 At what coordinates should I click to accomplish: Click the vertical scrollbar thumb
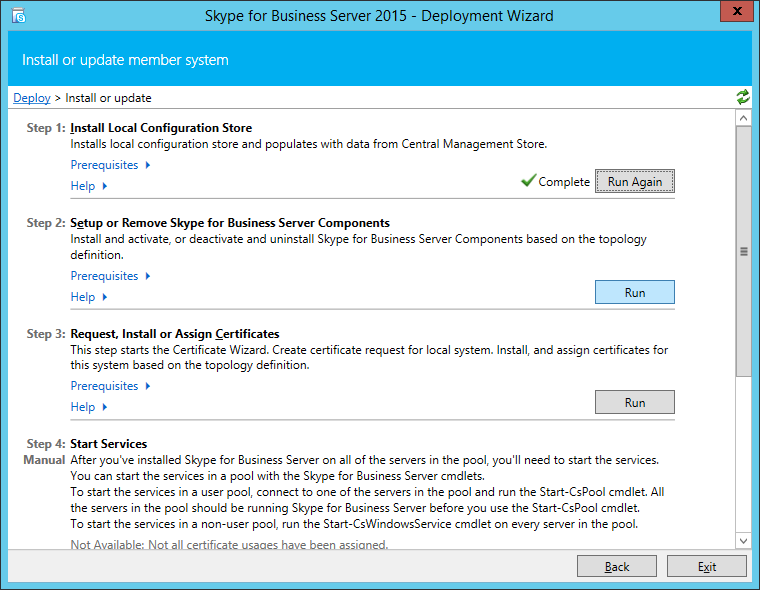pyautogui.click(x=744, y=251)
